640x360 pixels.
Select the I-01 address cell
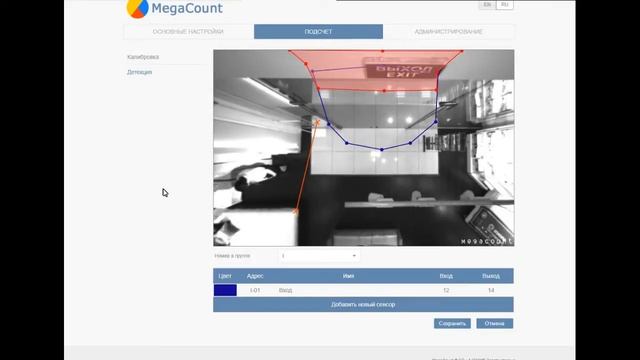point(255,290)
